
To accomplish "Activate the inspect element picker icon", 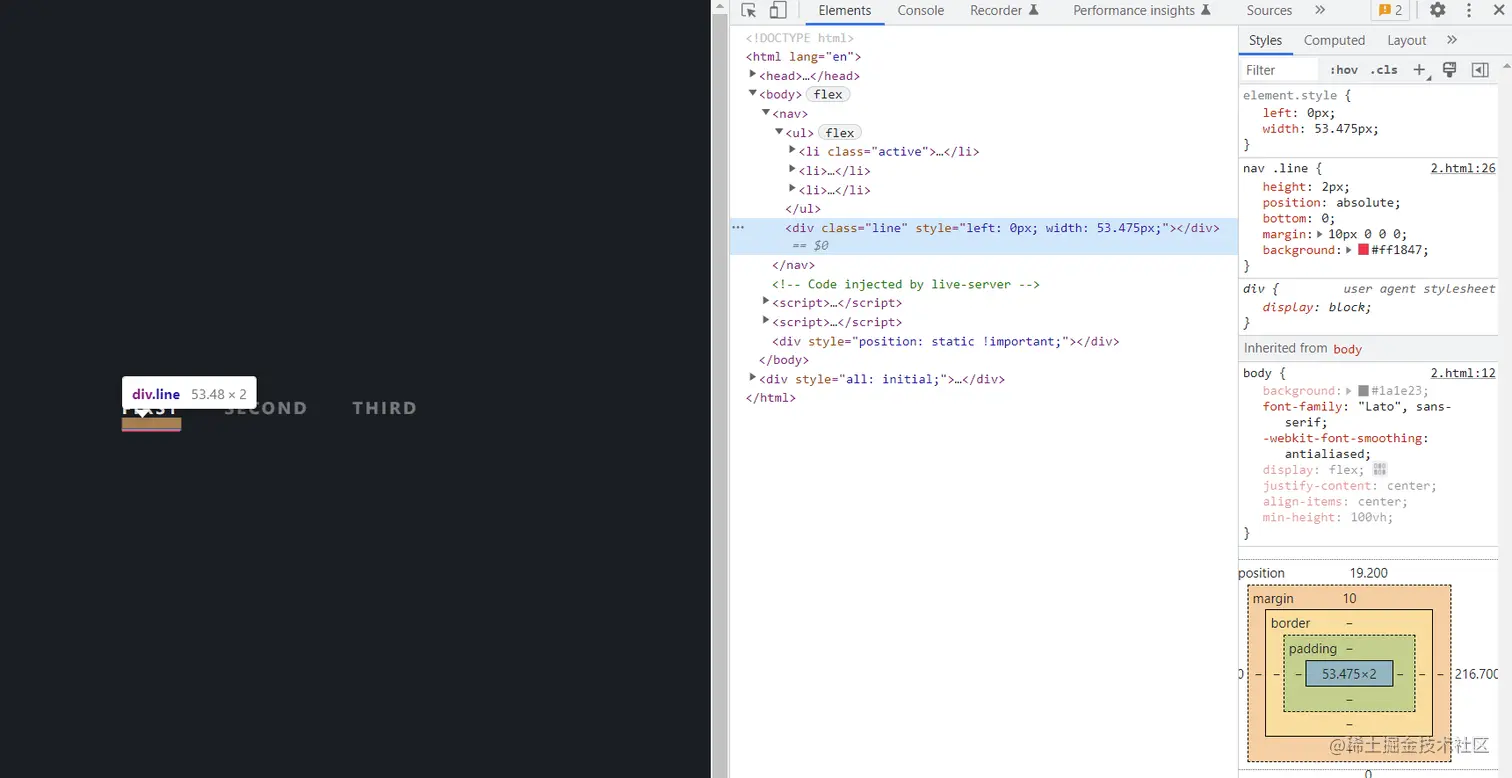I will [x=748, y=10].
